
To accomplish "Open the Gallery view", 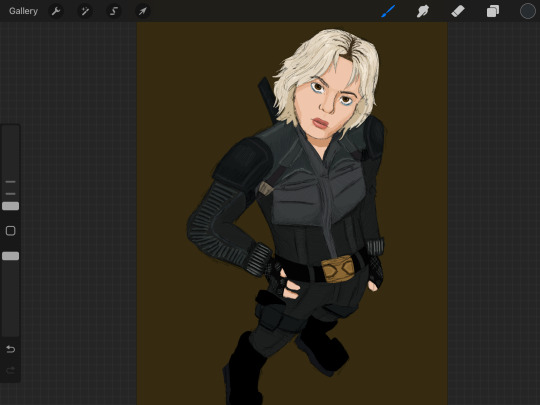I will pyautogui.click(x=23, y=11).
